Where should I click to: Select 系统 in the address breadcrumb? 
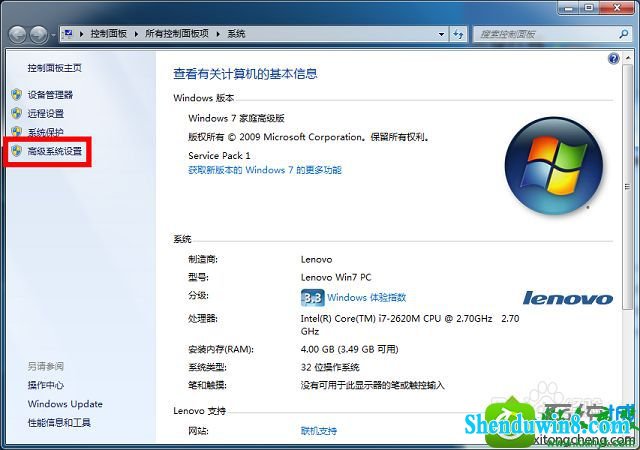coord(236,34)
